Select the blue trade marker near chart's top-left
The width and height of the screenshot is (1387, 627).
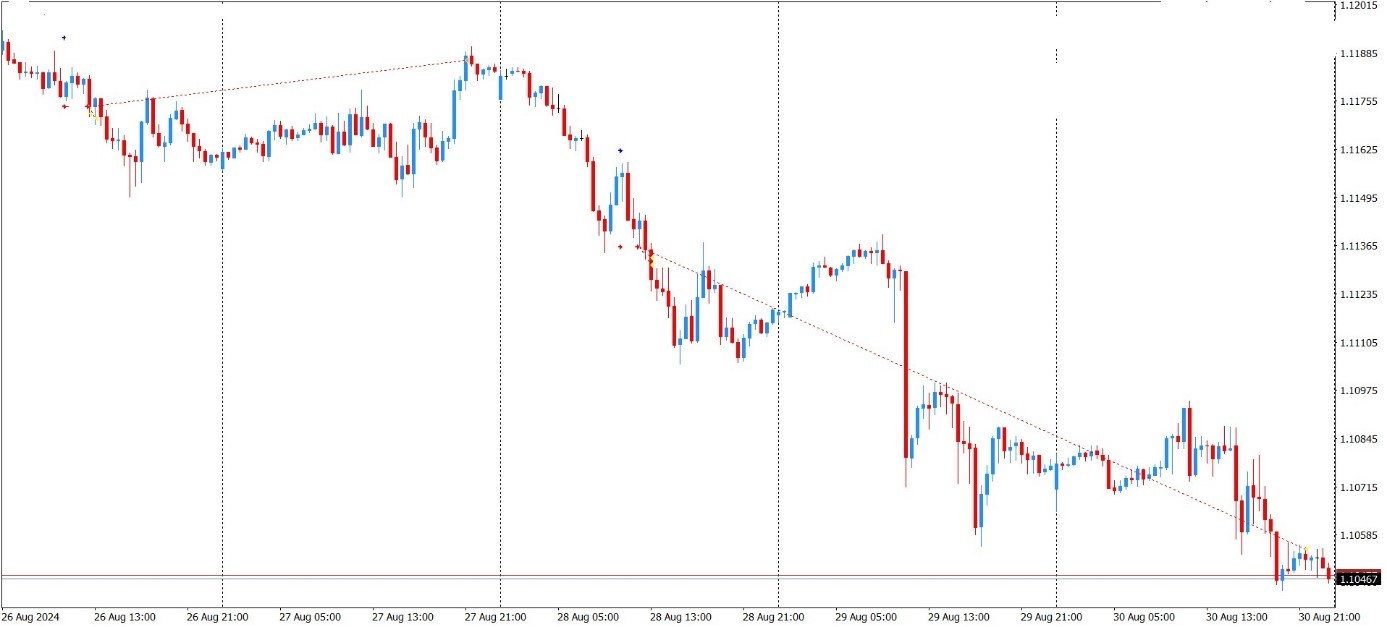(x=64, y=38)
